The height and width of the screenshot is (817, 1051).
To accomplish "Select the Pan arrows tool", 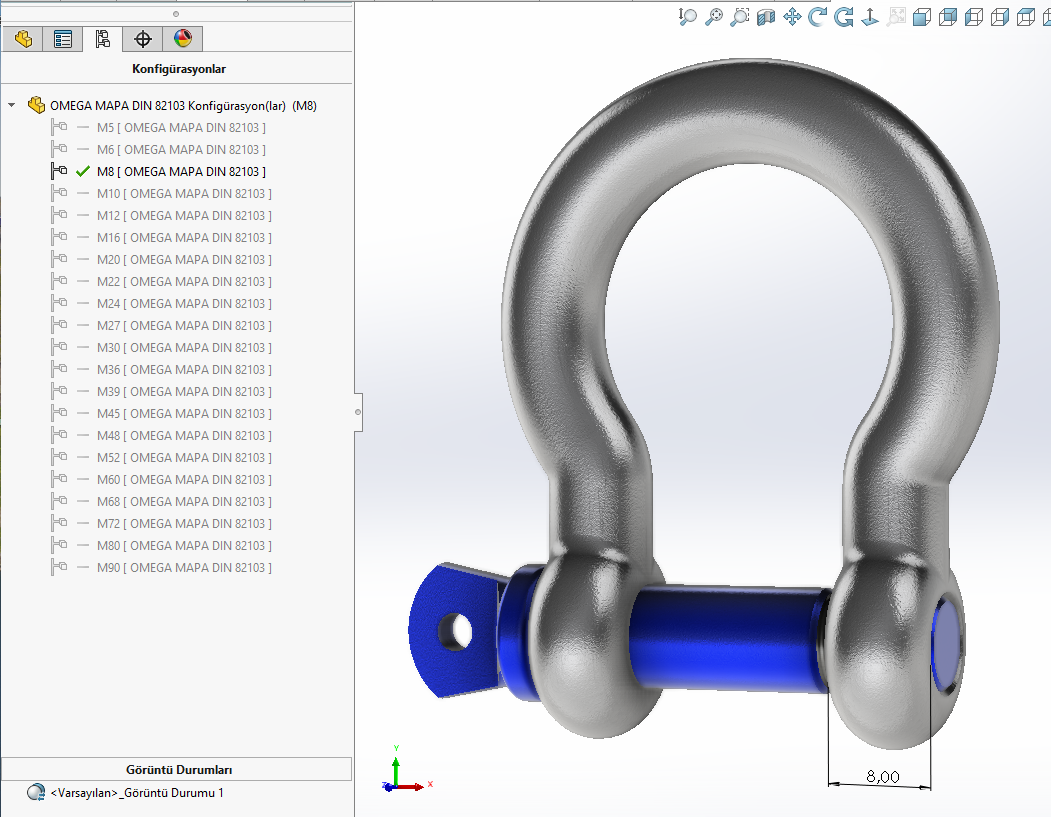I will coord(792,17).
